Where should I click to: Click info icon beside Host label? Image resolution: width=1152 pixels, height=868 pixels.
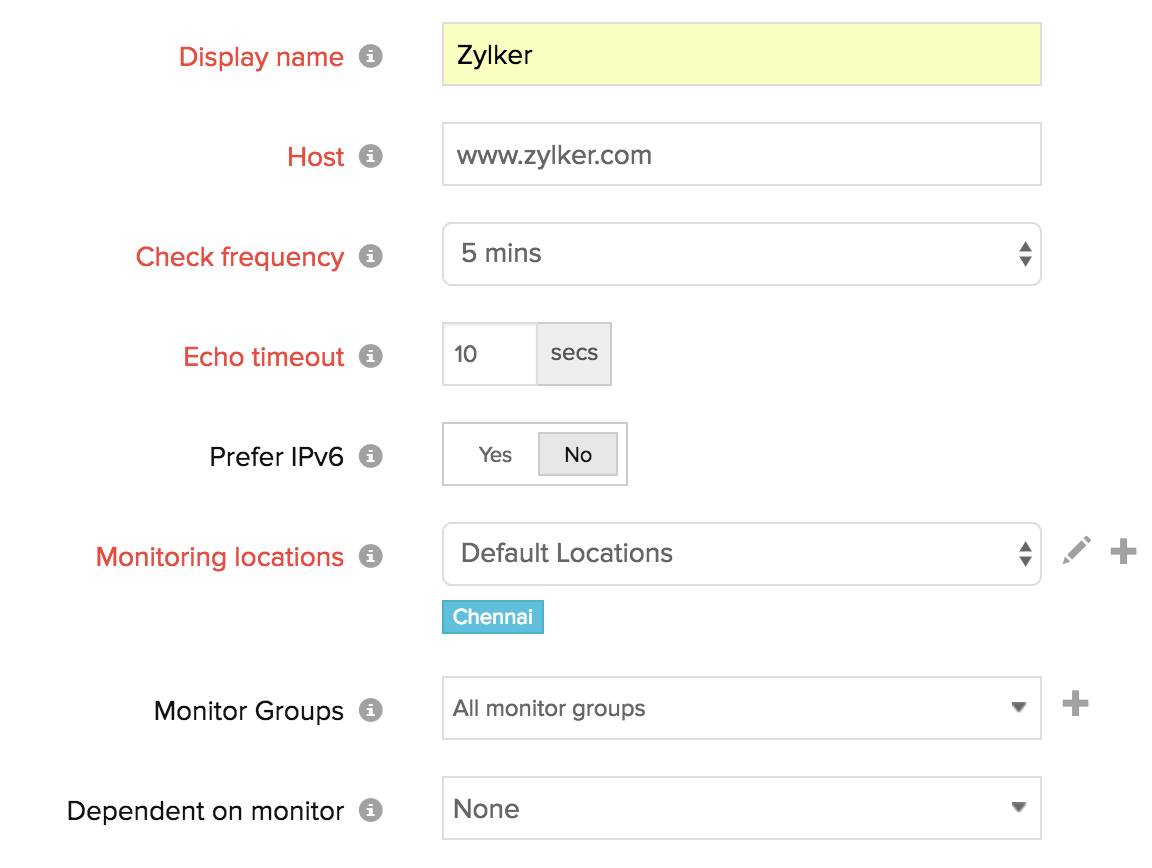point(371,156)
